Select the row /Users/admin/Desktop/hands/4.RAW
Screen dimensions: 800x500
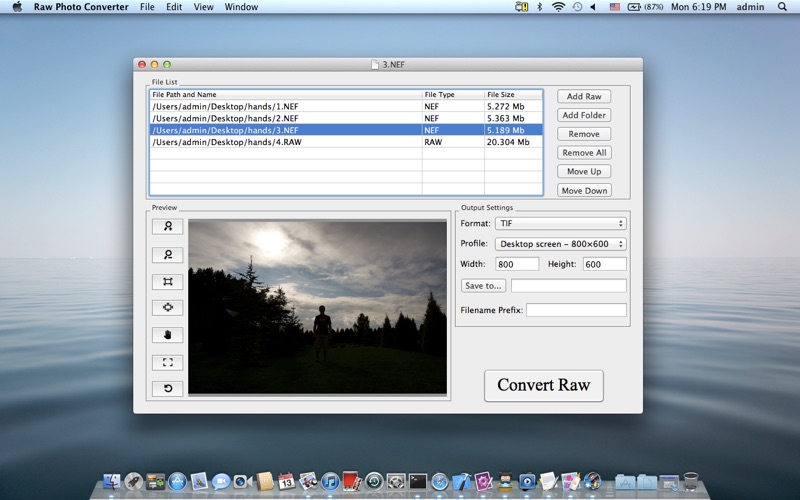click(x=346, y=142)
